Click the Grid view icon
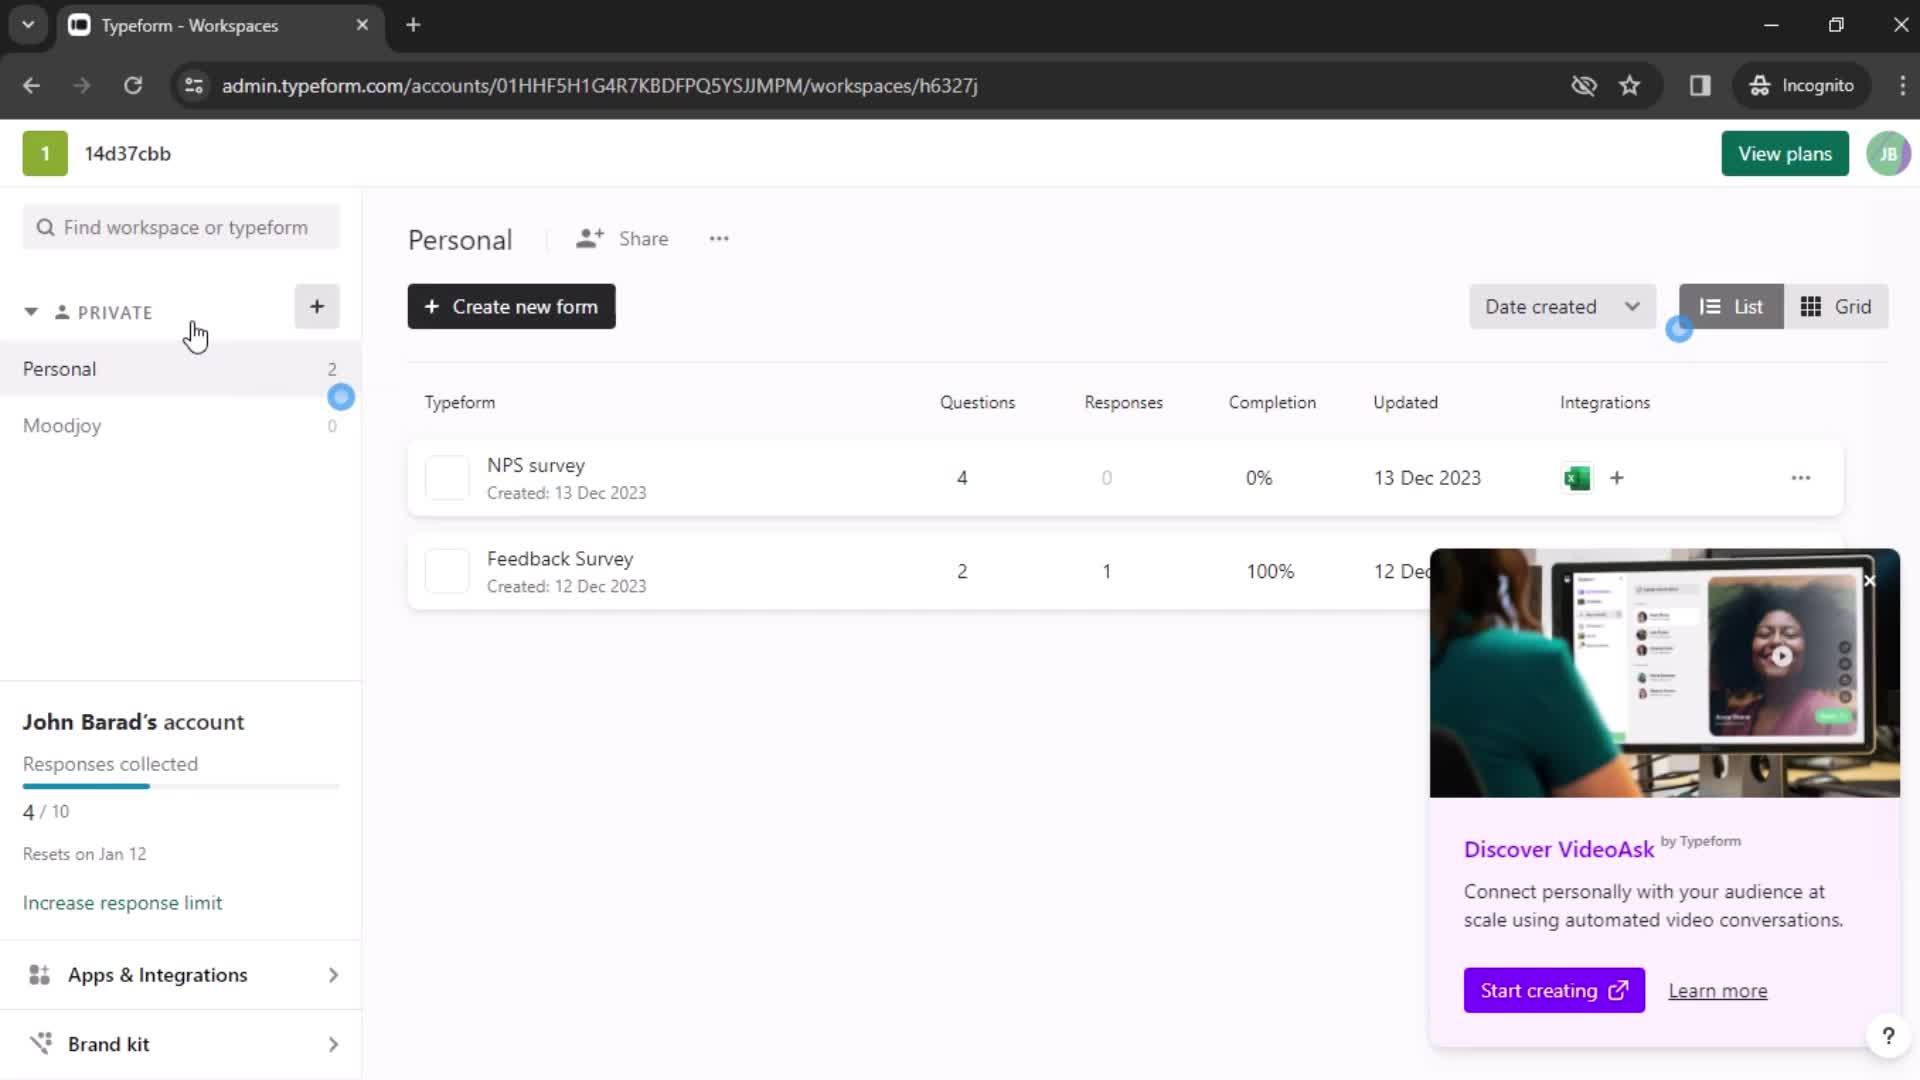 click(1838, 306)
